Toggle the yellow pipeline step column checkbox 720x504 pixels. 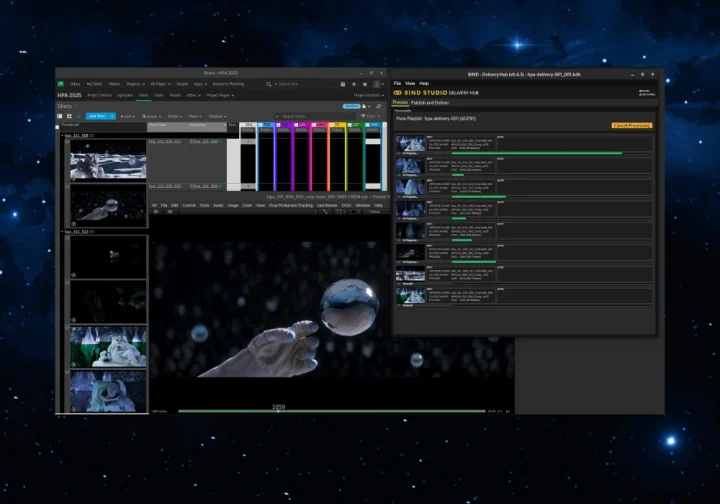[x=332, y=125]
